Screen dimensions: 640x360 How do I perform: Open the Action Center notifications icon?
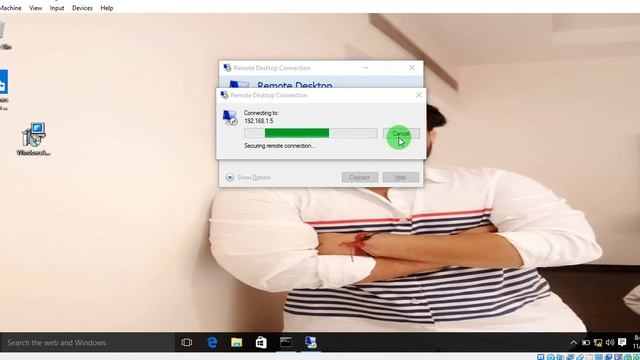tap(622, 342)
